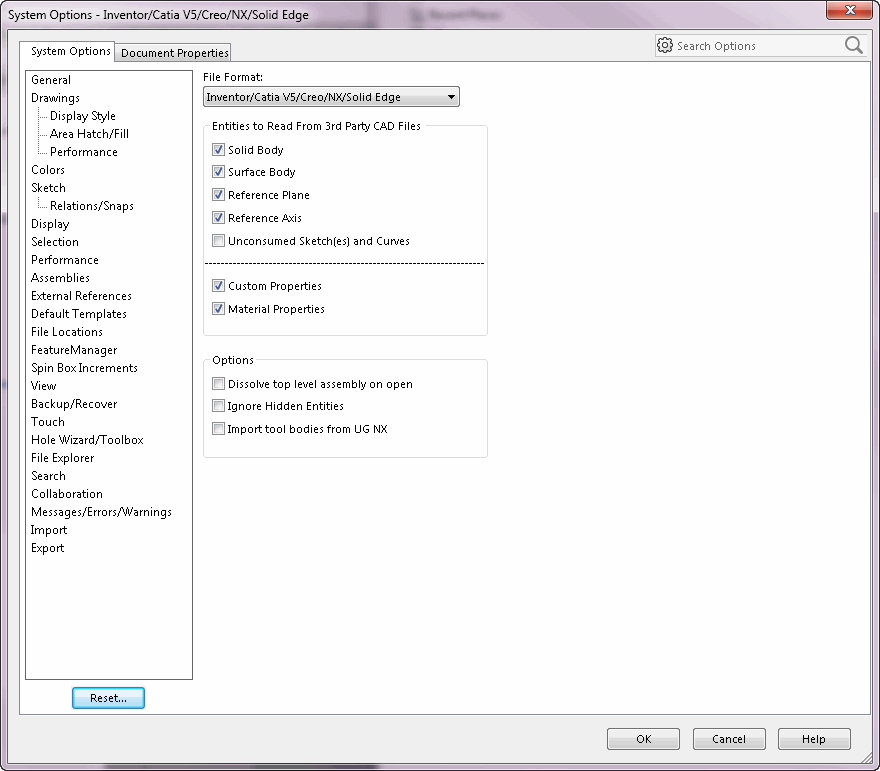Click the Cancel button
880x771 pixels.
click(729, 739)
